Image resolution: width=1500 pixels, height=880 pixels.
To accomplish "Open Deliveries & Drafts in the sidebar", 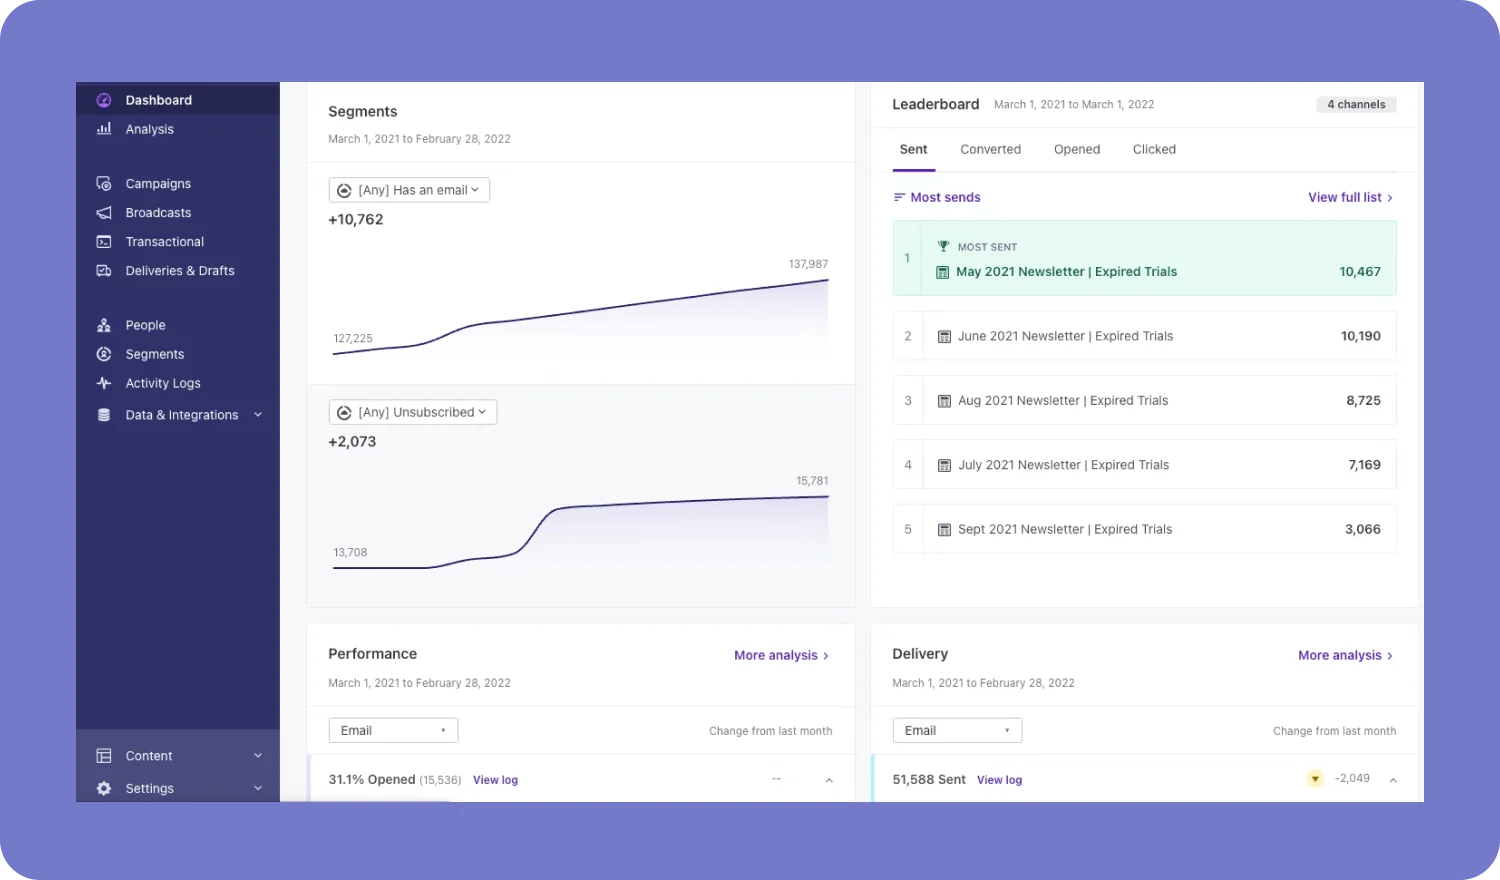I will (178, 270).
